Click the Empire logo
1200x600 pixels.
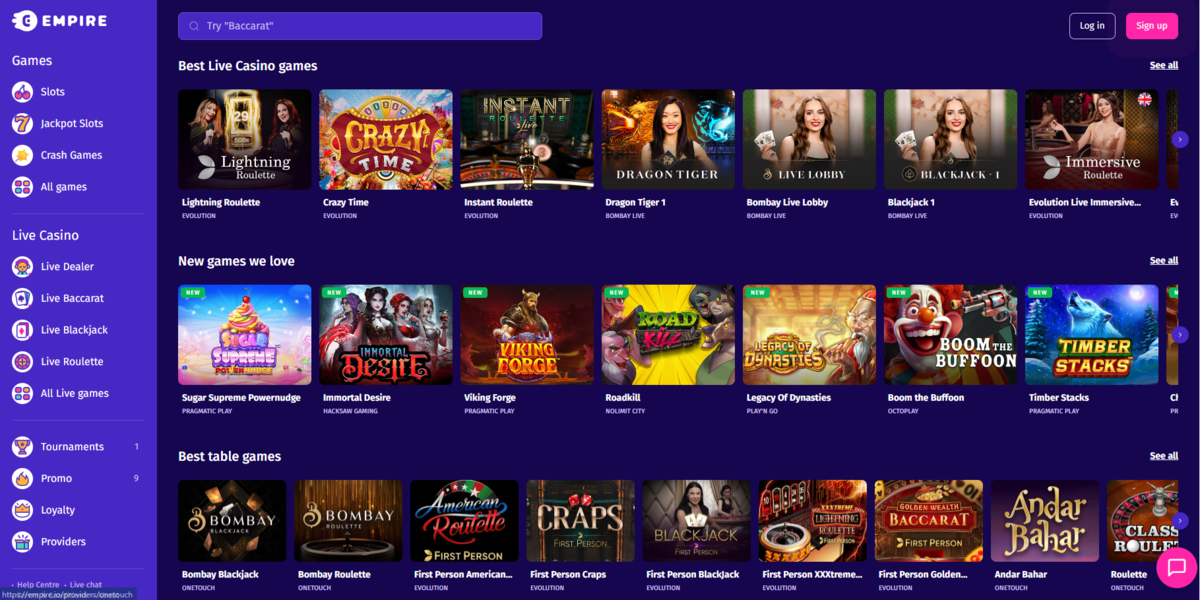(59, 20)
